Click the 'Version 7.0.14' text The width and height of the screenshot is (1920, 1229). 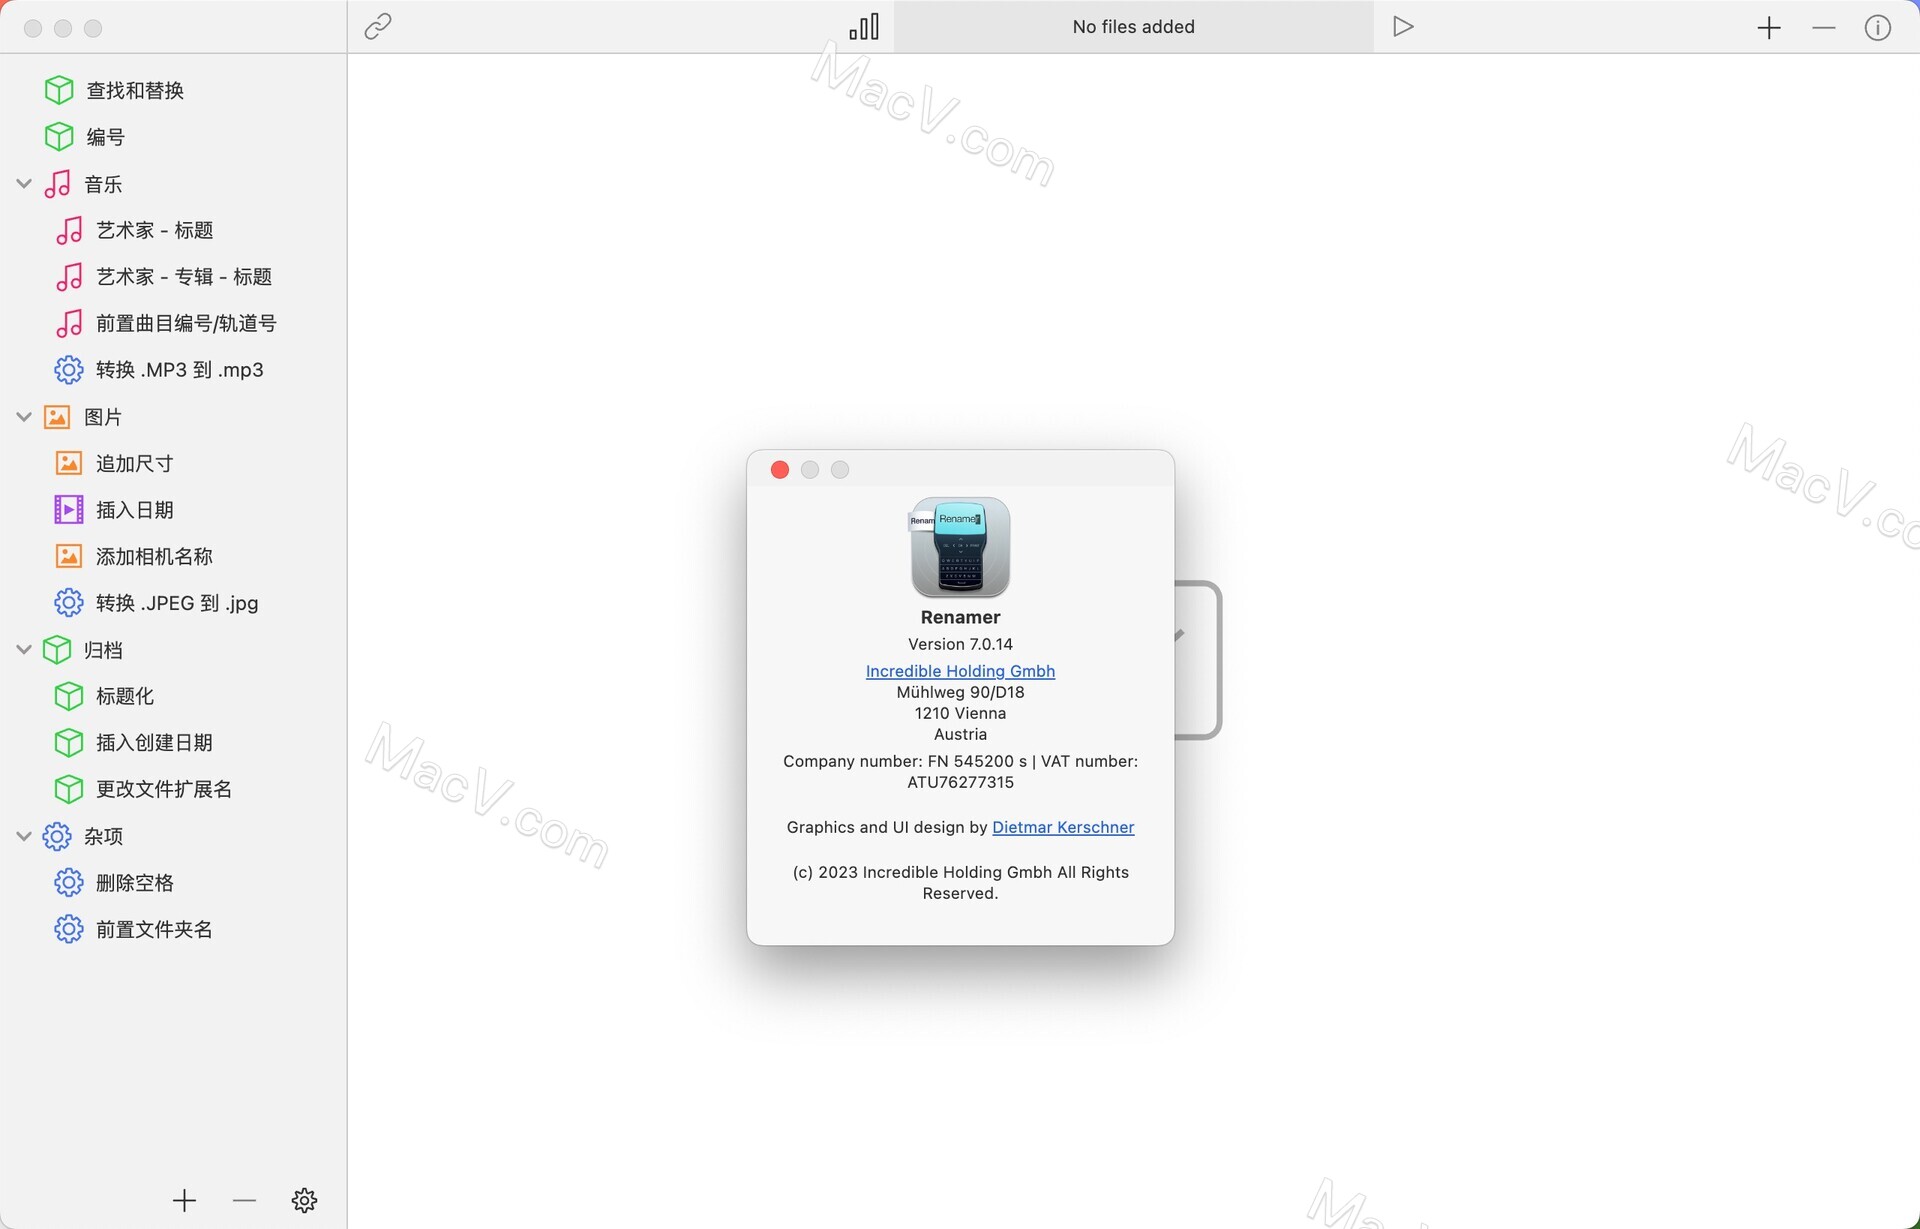[960, 644]
